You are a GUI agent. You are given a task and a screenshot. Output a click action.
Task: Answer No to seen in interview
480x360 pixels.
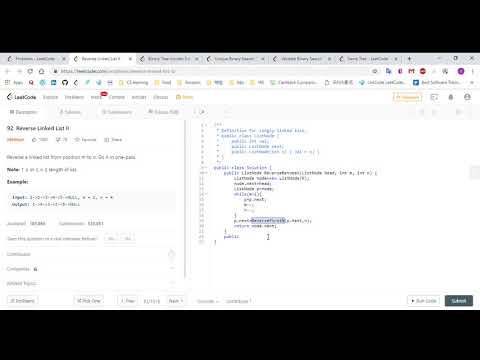point(128,238)
